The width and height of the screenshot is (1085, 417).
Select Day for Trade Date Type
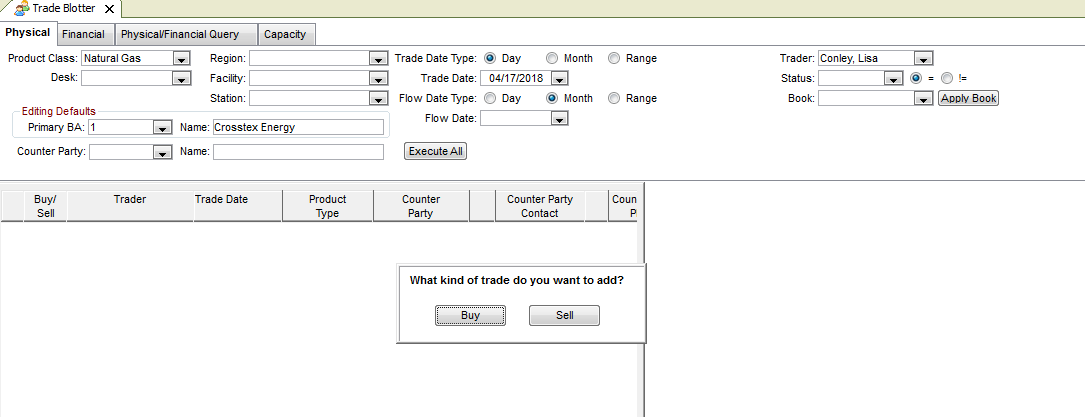tap(490, 58)
